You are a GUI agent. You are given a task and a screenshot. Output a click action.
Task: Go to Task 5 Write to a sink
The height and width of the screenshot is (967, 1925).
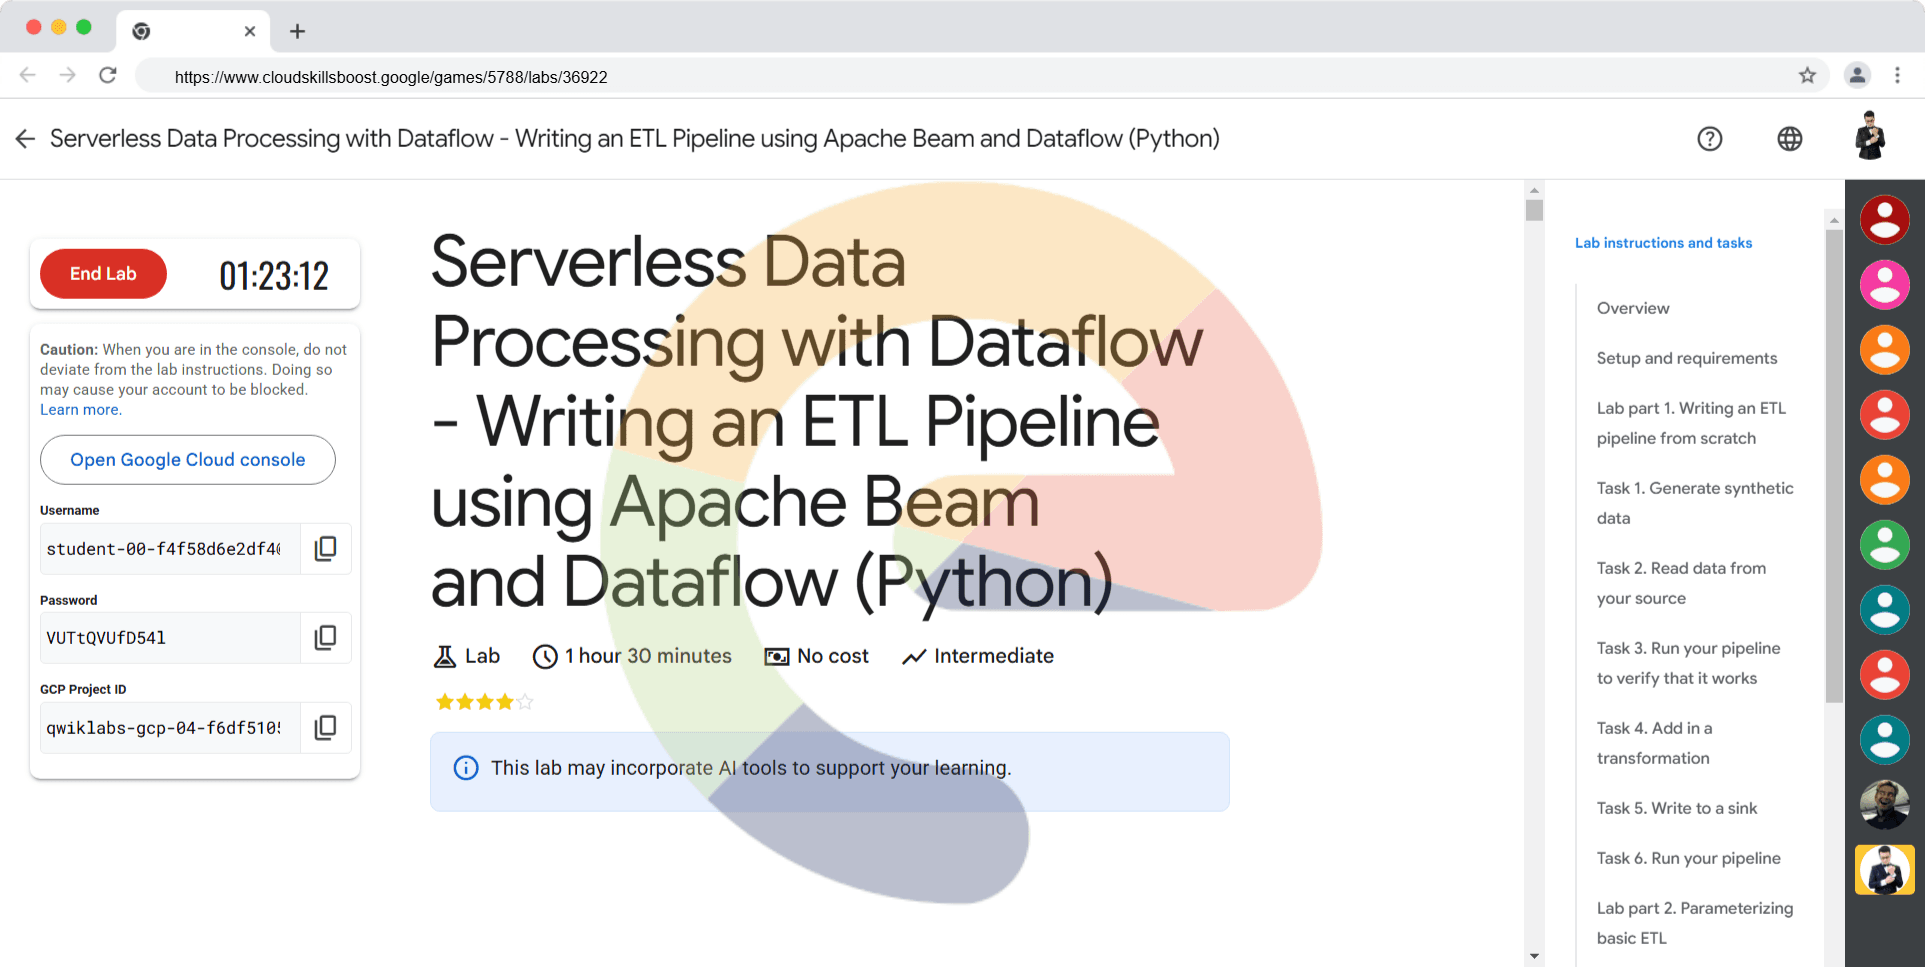pos(1677,808)
